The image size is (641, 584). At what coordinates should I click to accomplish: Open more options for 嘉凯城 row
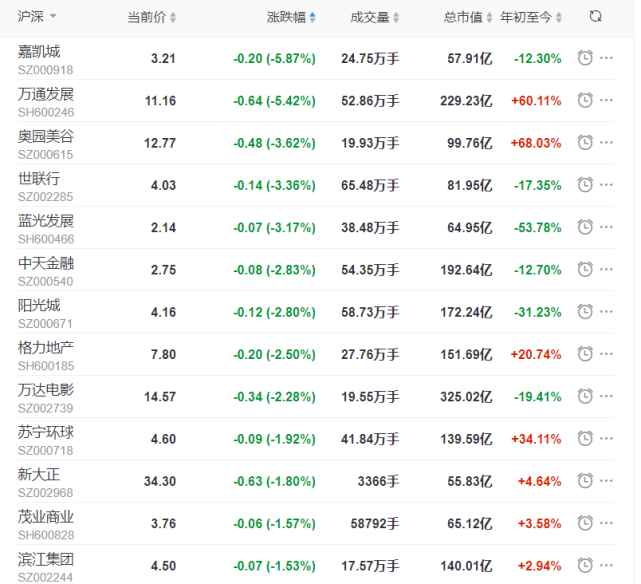point(606,58)
